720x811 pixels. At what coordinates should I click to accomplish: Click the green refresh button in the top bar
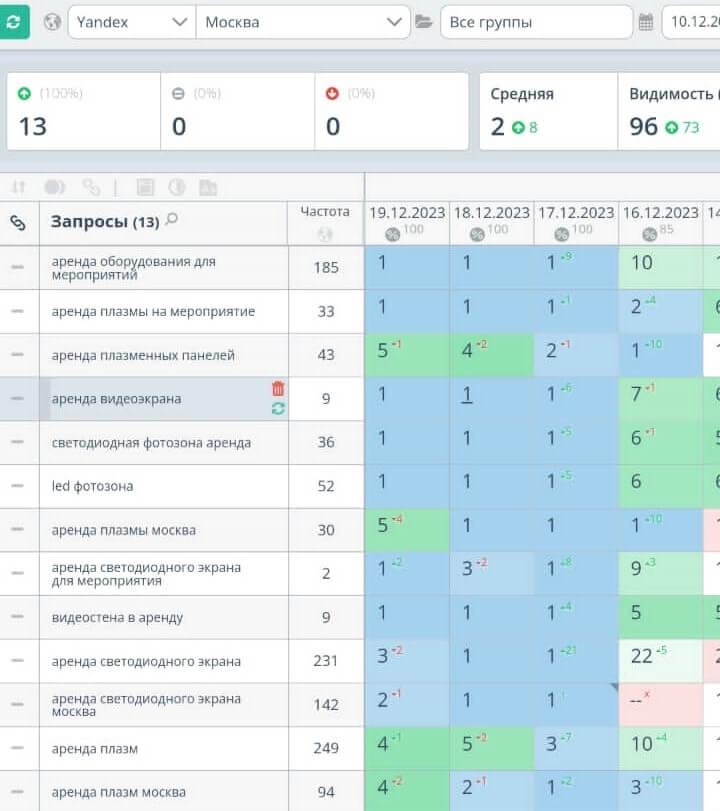click(x=14, y=22)
